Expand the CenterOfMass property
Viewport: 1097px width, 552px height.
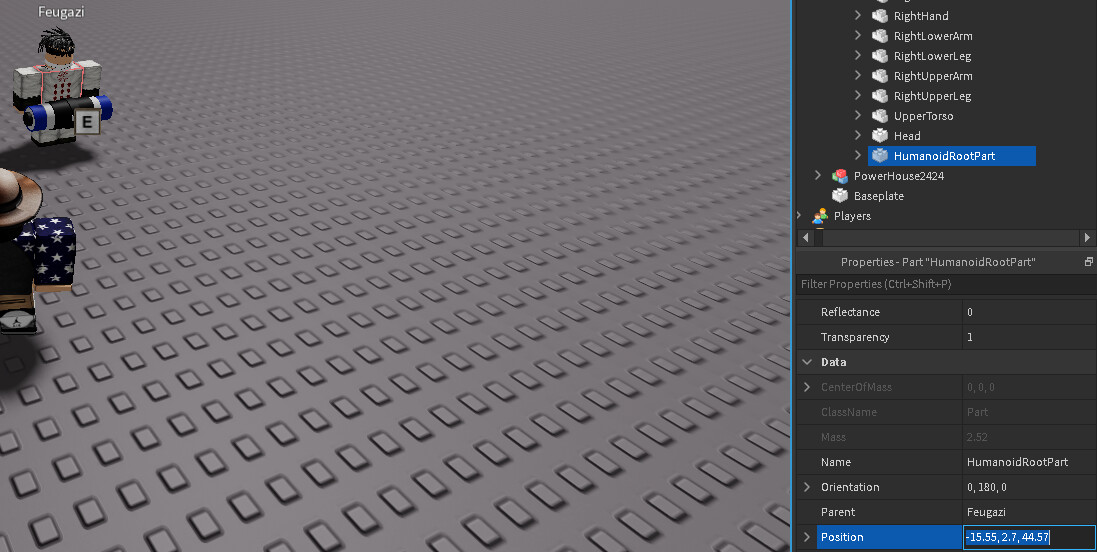(807, 387)
